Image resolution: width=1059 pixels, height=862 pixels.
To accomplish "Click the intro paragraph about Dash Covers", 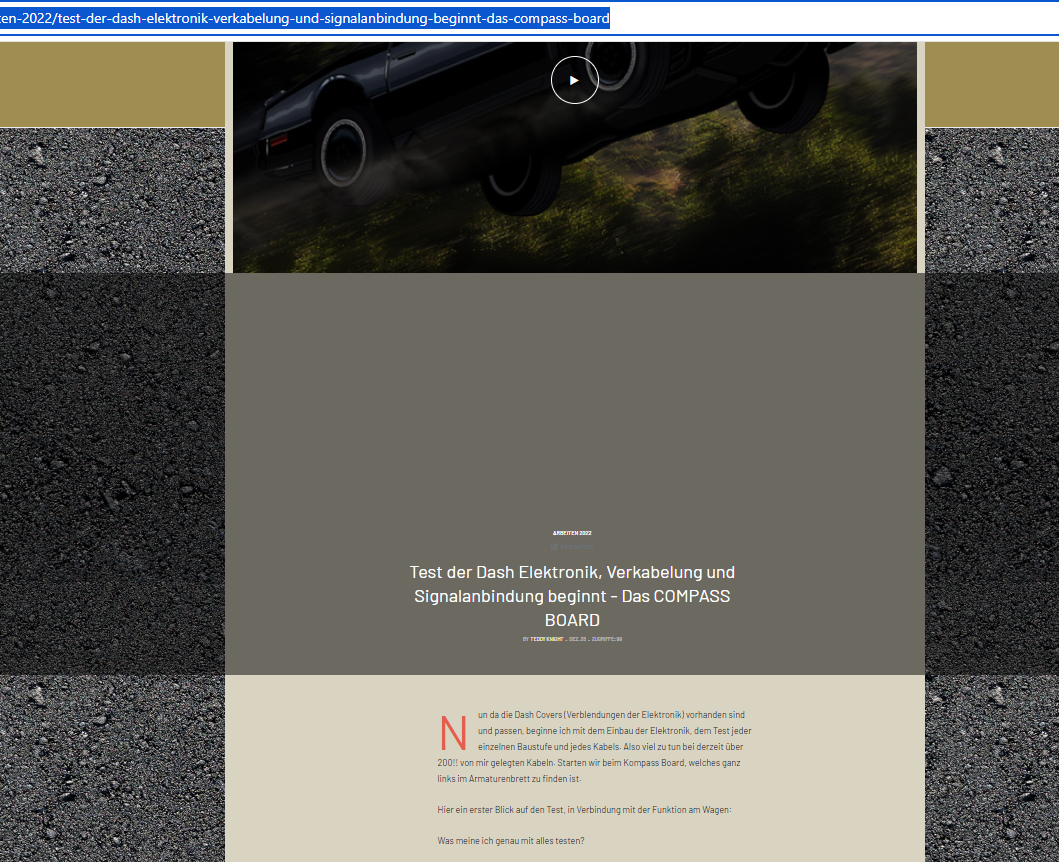I will 594,746.
